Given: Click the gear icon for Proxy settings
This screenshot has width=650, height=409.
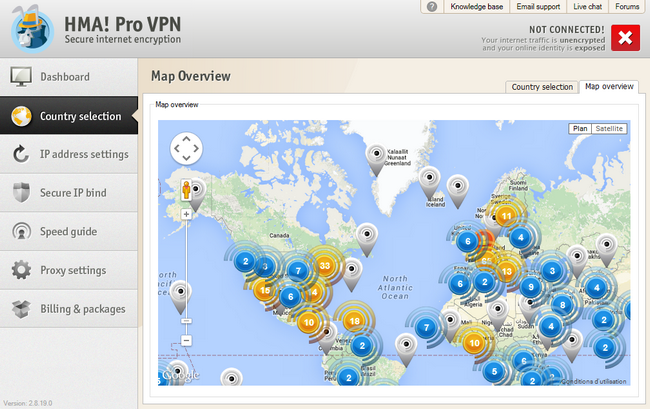Looking at the screenshot, I should (21, 270).
